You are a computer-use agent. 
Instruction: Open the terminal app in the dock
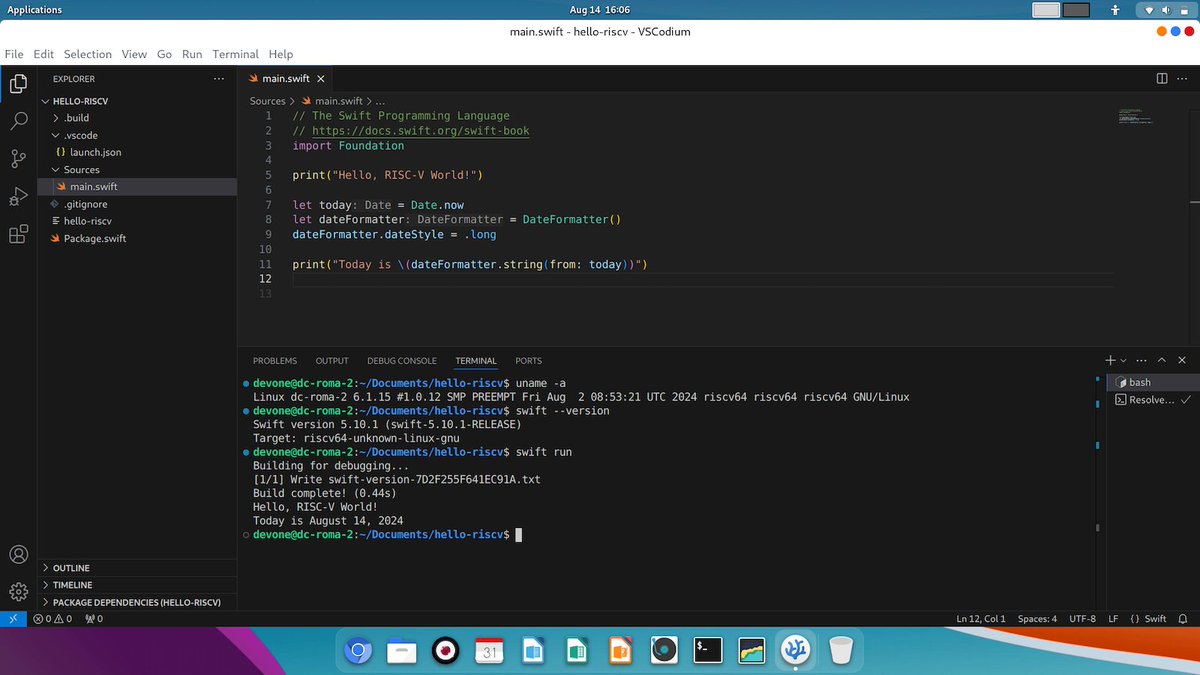coord(708,651)
